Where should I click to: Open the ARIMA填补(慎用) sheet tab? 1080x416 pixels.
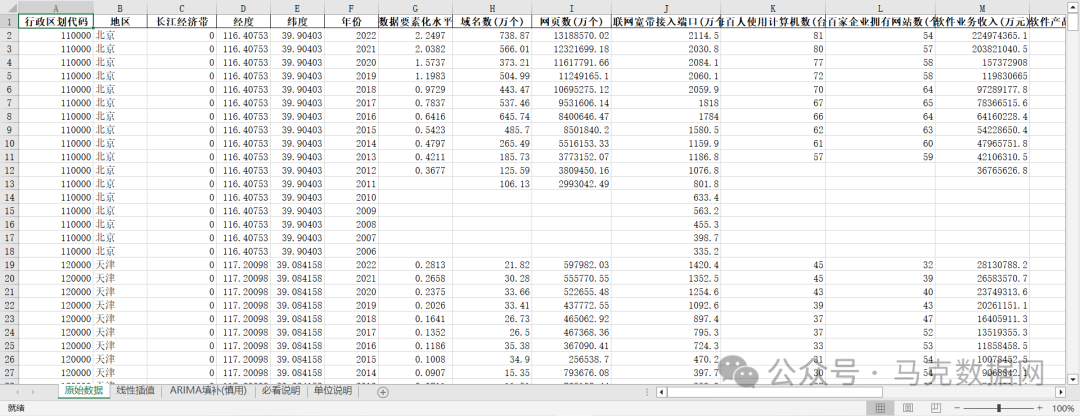click(207, 391)
